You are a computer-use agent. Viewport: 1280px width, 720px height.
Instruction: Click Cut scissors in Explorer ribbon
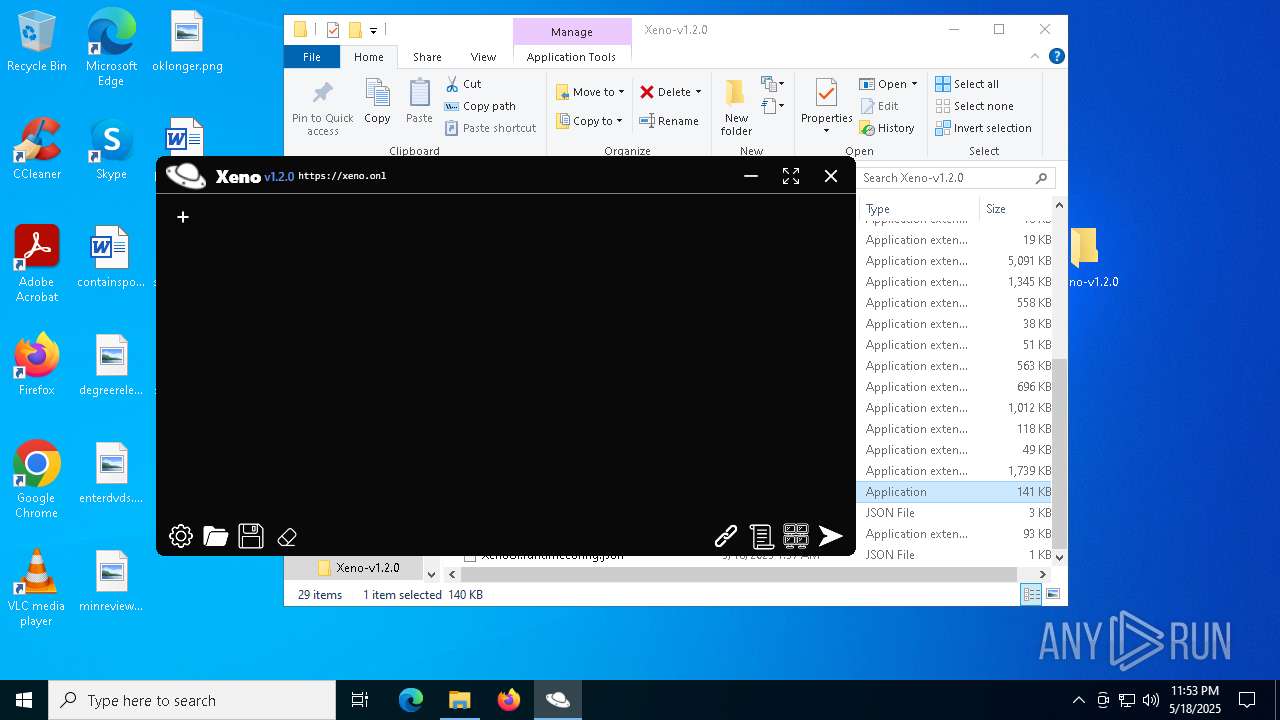click(x=463, y=84)
